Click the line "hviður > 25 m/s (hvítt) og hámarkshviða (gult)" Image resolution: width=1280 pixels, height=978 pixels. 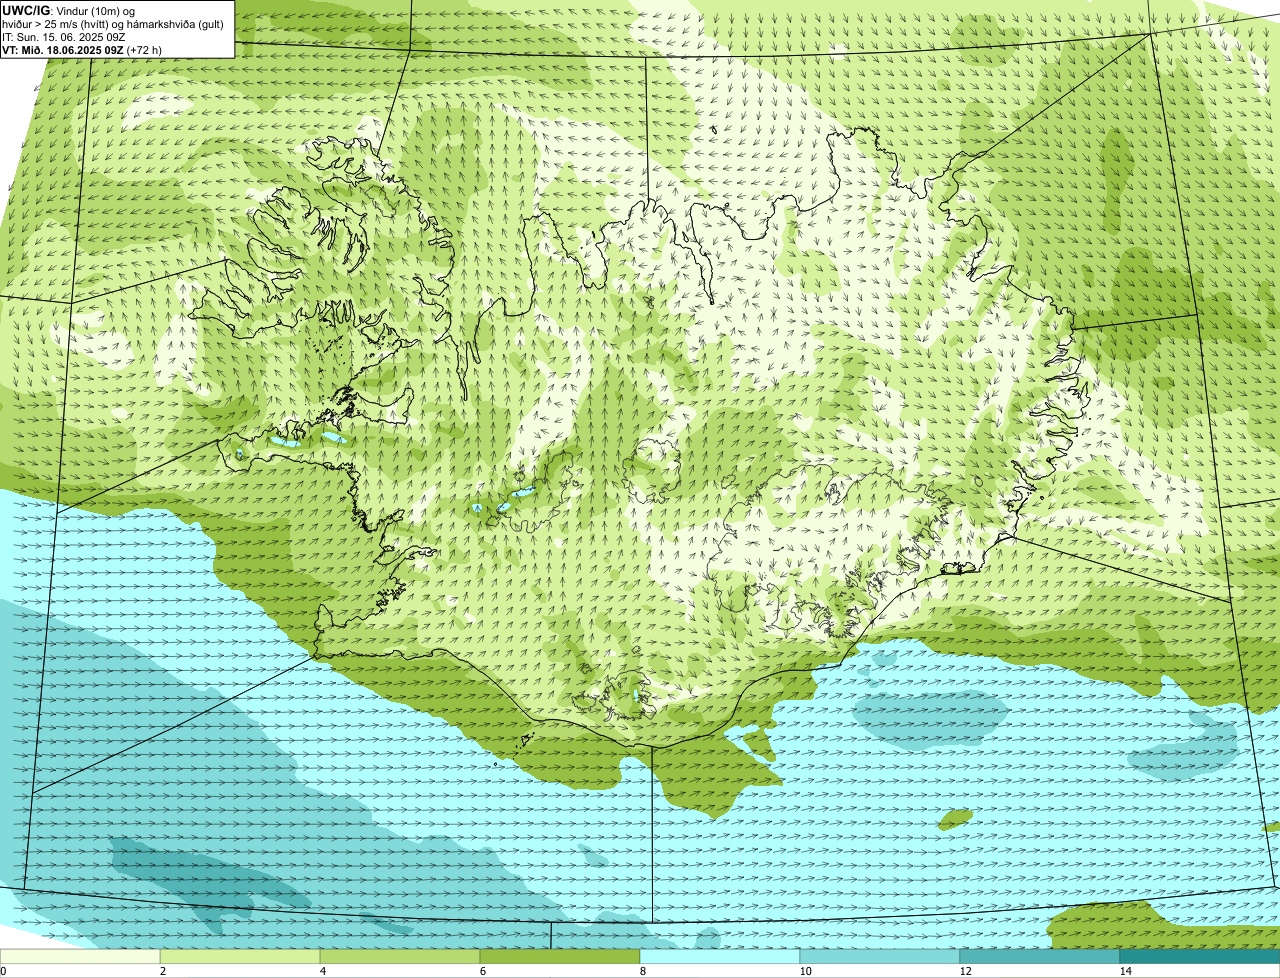[113, 24]
